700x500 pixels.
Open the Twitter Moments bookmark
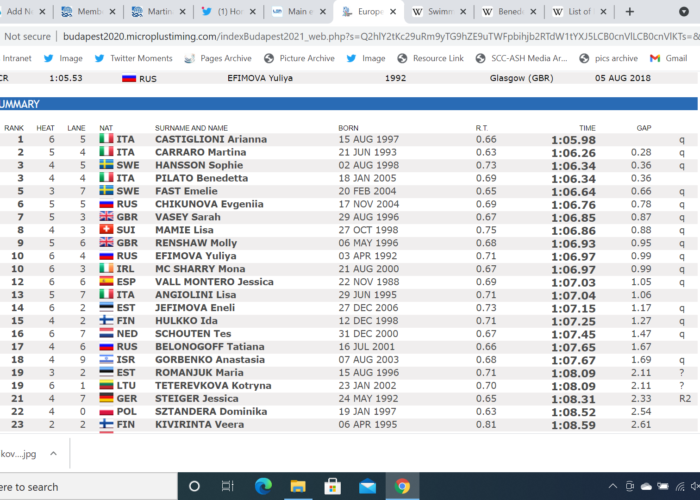[x=139, y=58]
